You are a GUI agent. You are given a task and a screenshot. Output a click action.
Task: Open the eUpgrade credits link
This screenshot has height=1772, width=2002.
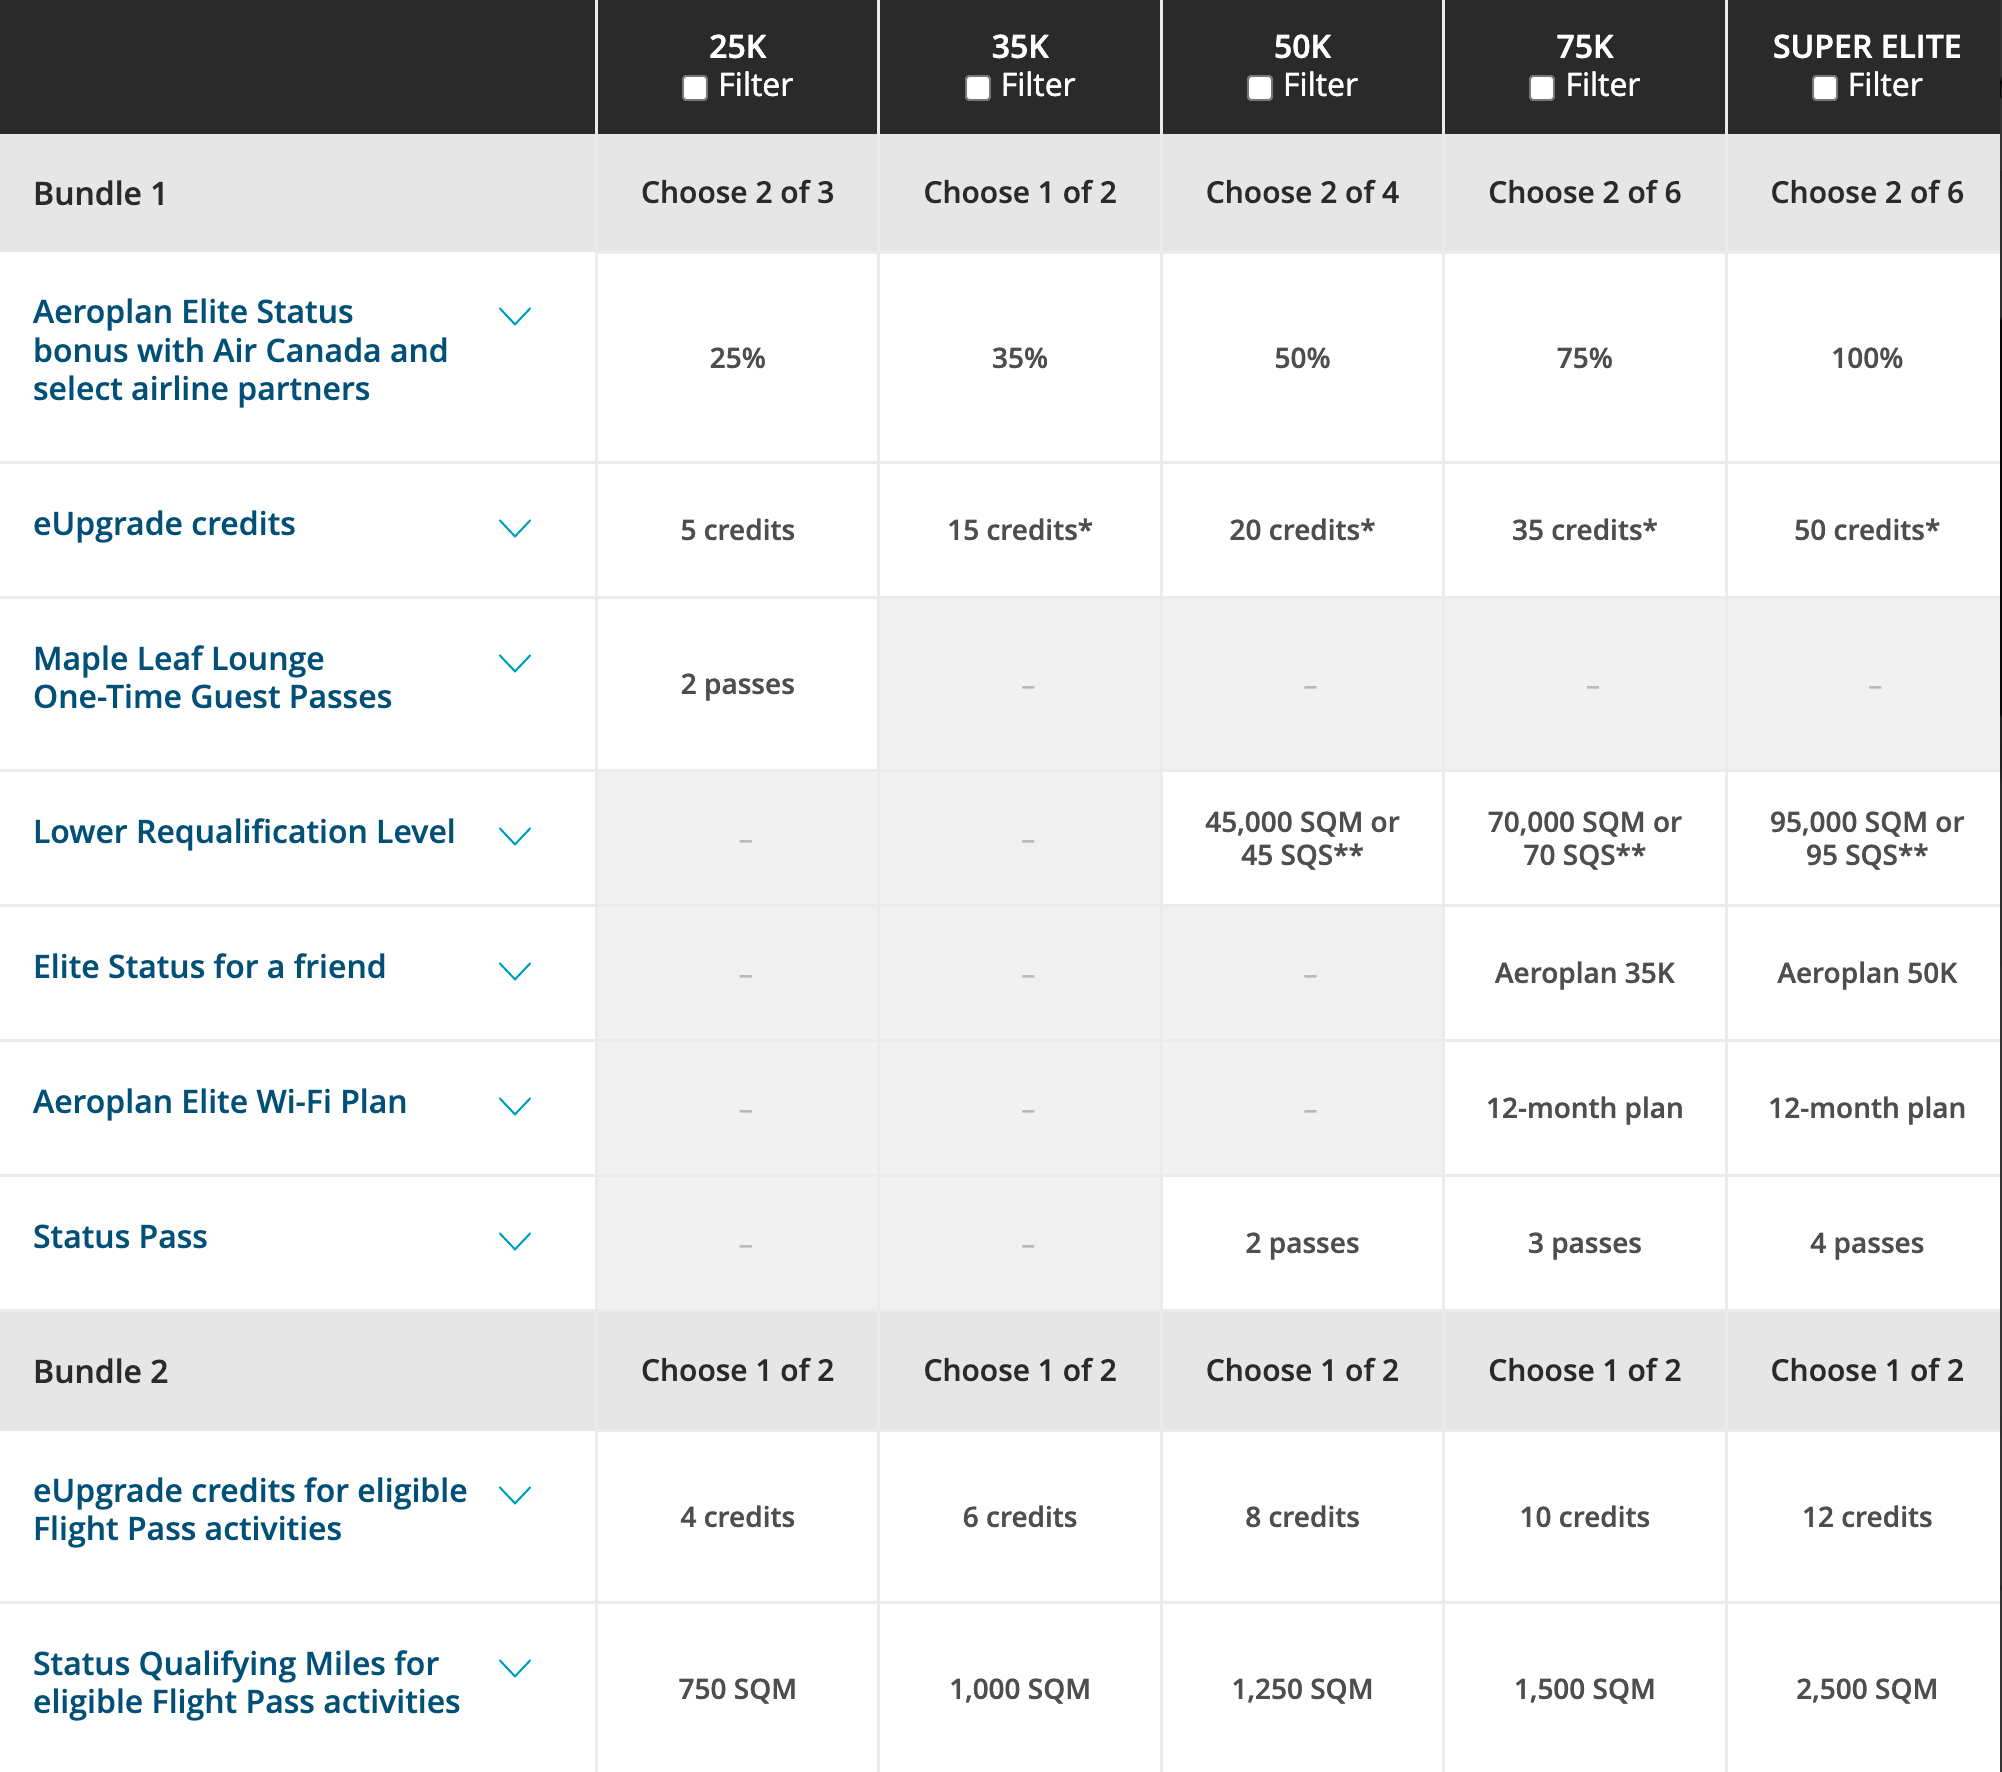tap(164, 524)
